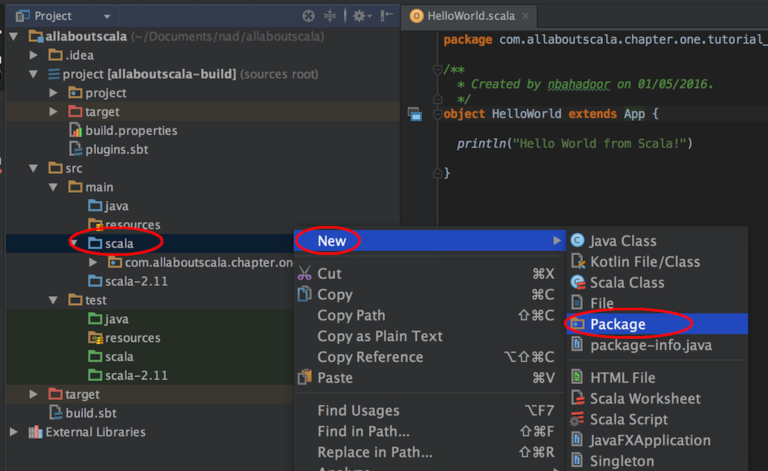Expand the nested project folder
The width and height of the screenshot is (768, 471).
(x=53, y=93)
